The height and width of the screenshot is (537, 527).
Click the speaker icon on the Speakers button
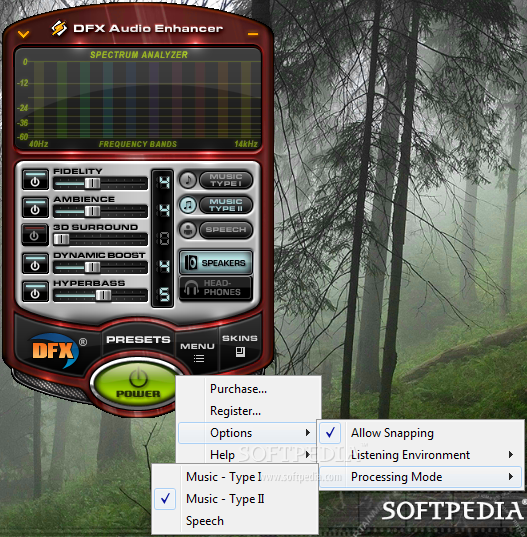click(x=191, y=263)
